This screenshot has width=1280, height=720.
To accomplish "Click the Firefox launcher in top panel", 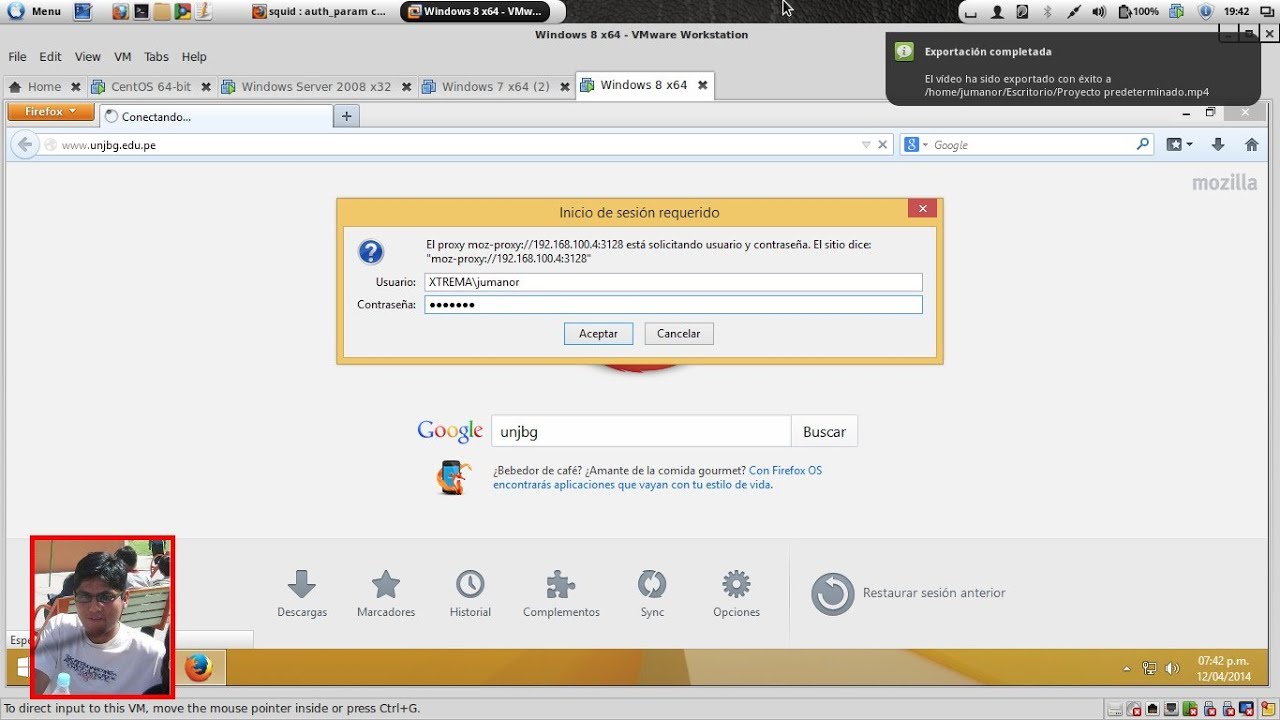I will [121, 12].
